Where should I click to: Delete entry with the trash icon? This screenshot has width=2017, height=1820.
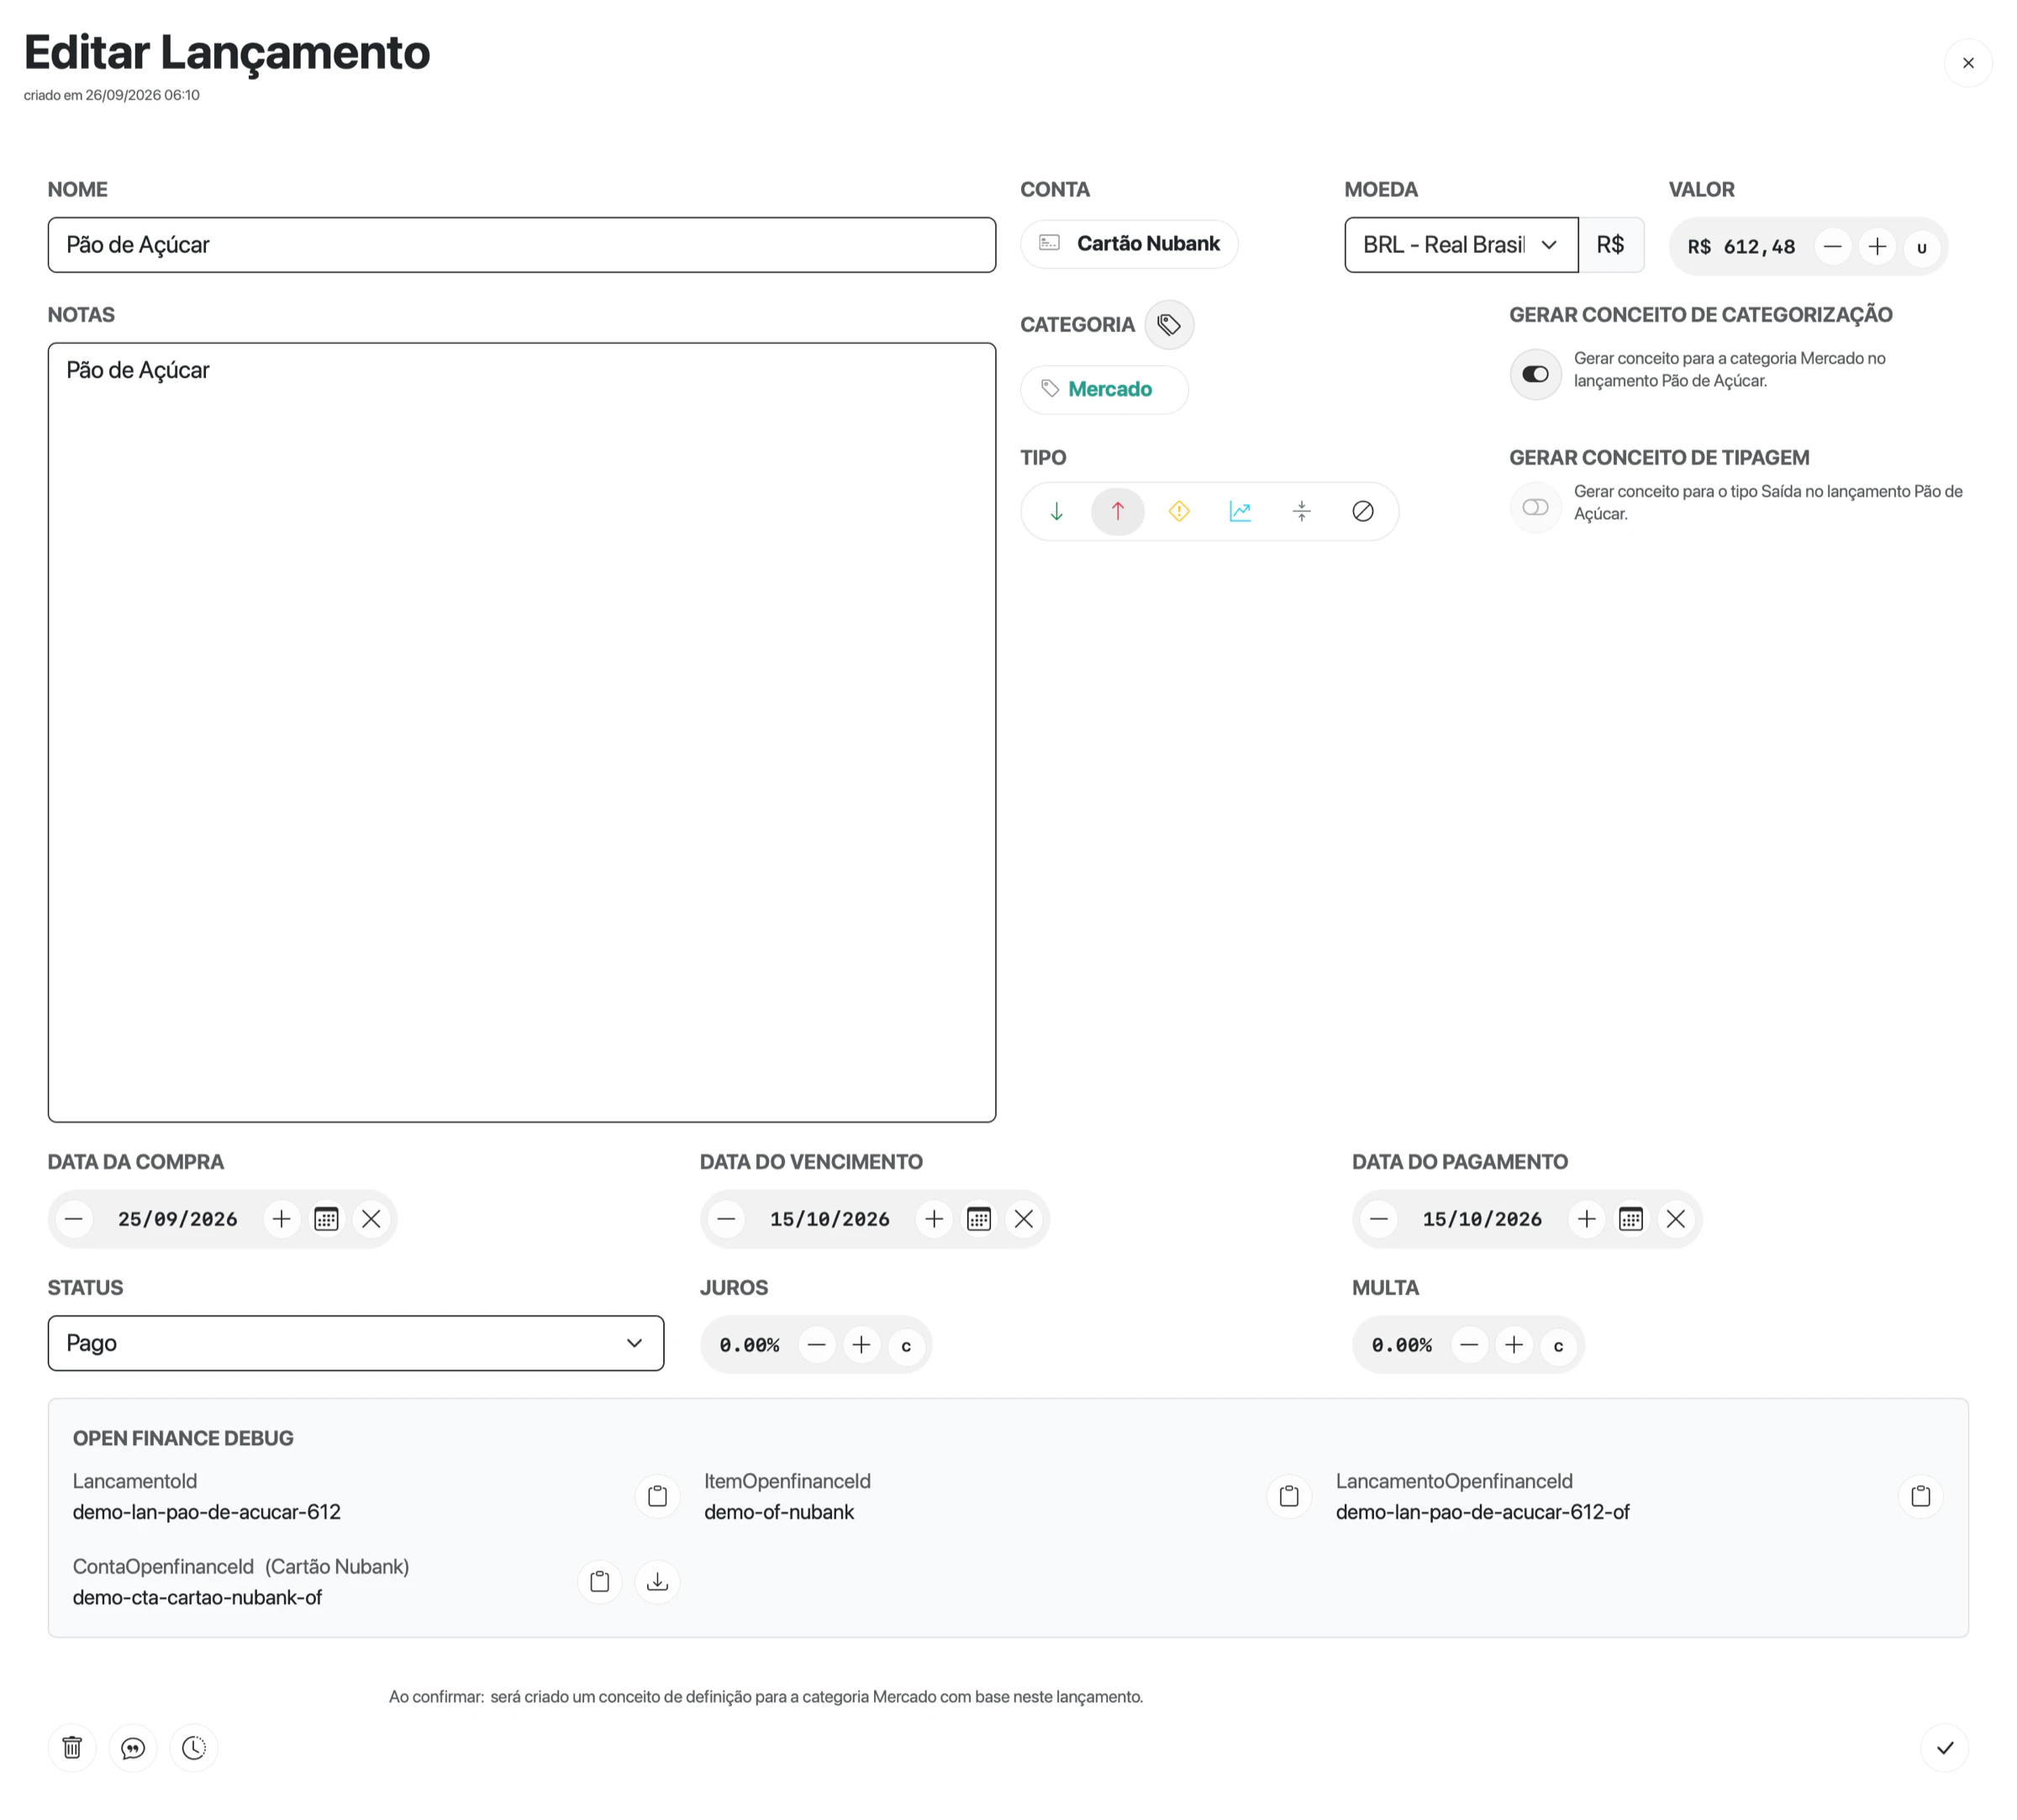[x=72, y=1747]
